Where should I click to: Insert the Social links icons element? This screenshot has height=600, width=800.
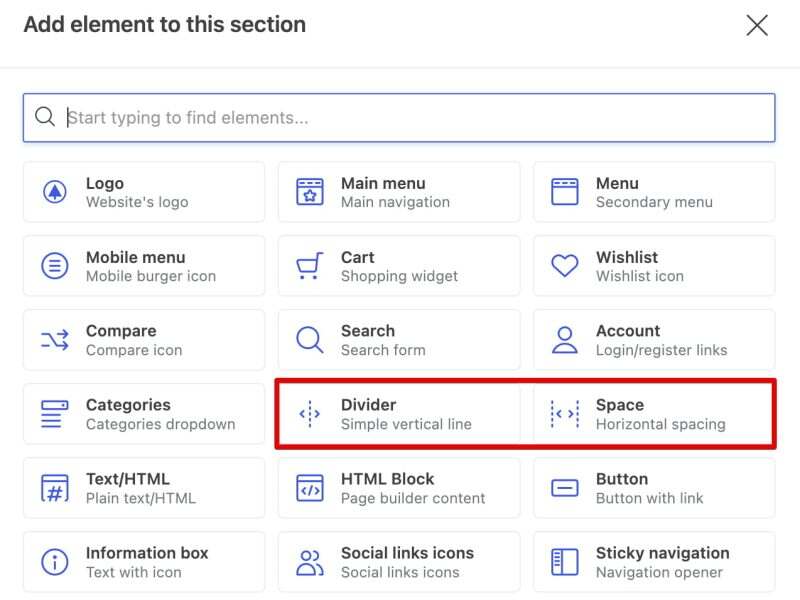point(399,562)
